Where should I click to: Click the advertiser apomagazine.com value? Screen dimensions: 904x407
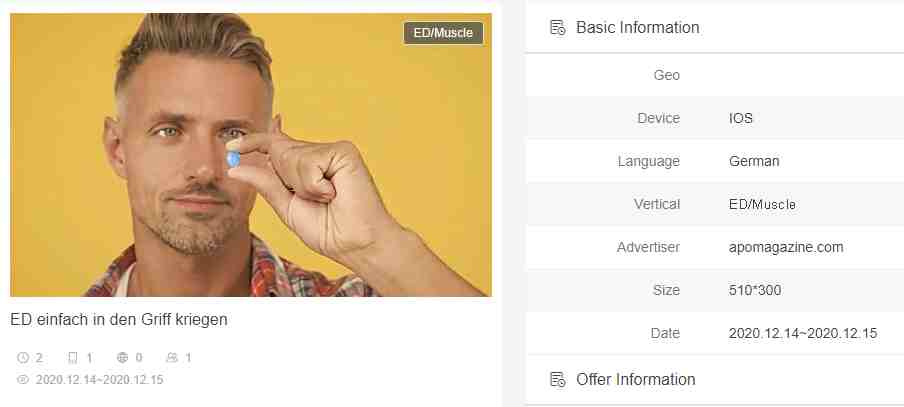point(786,247)
